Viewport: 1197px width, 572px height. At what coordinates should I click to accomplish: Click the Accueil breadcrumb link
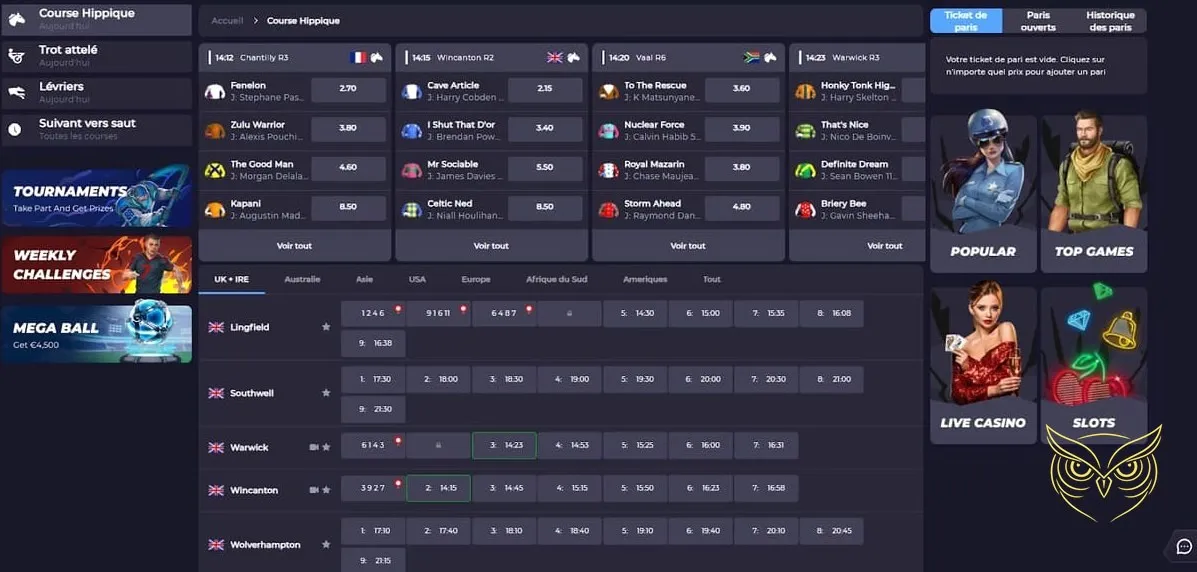[x=227, y=21]
